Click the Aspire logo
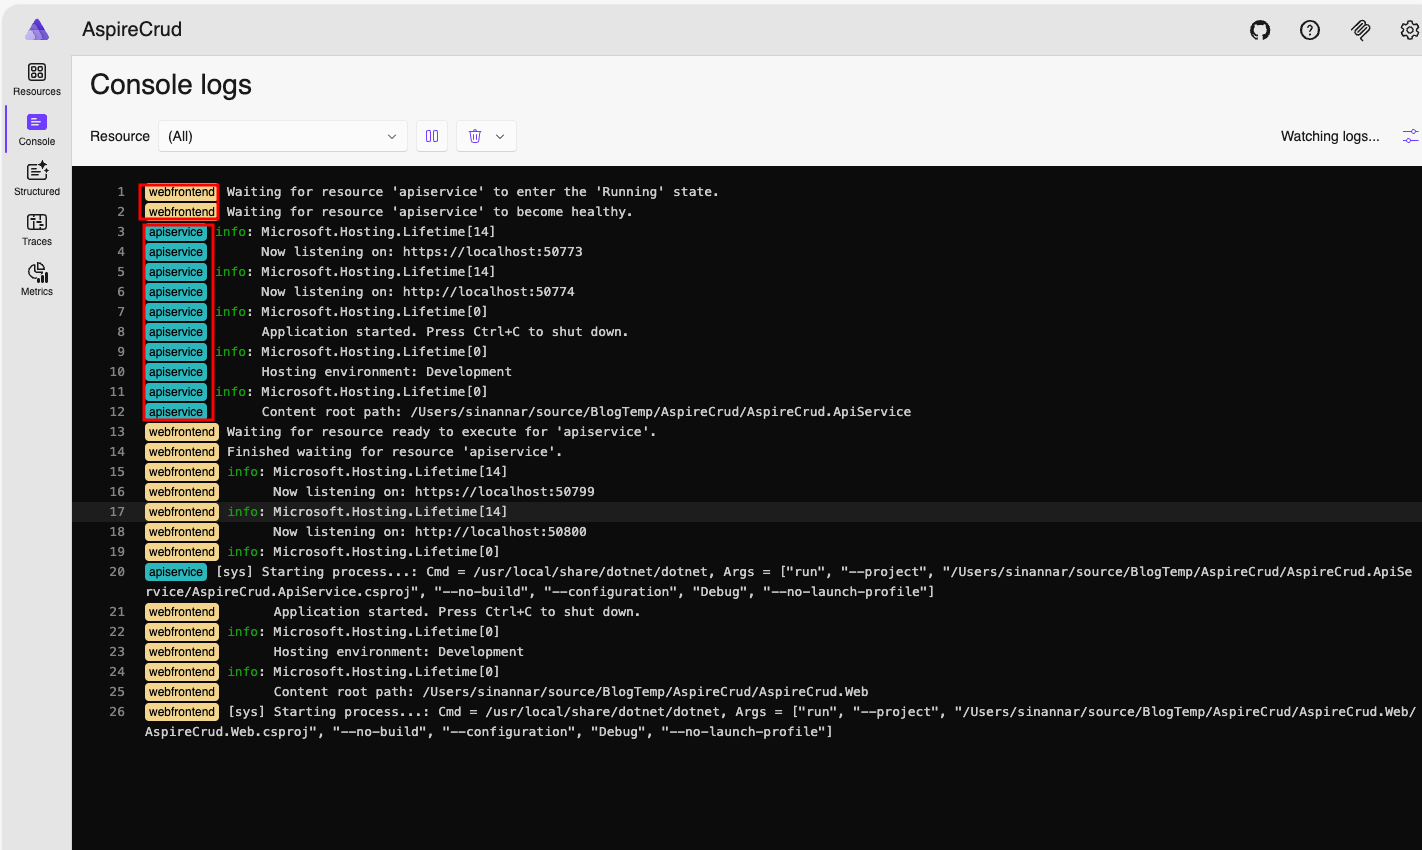 (37, 30)
